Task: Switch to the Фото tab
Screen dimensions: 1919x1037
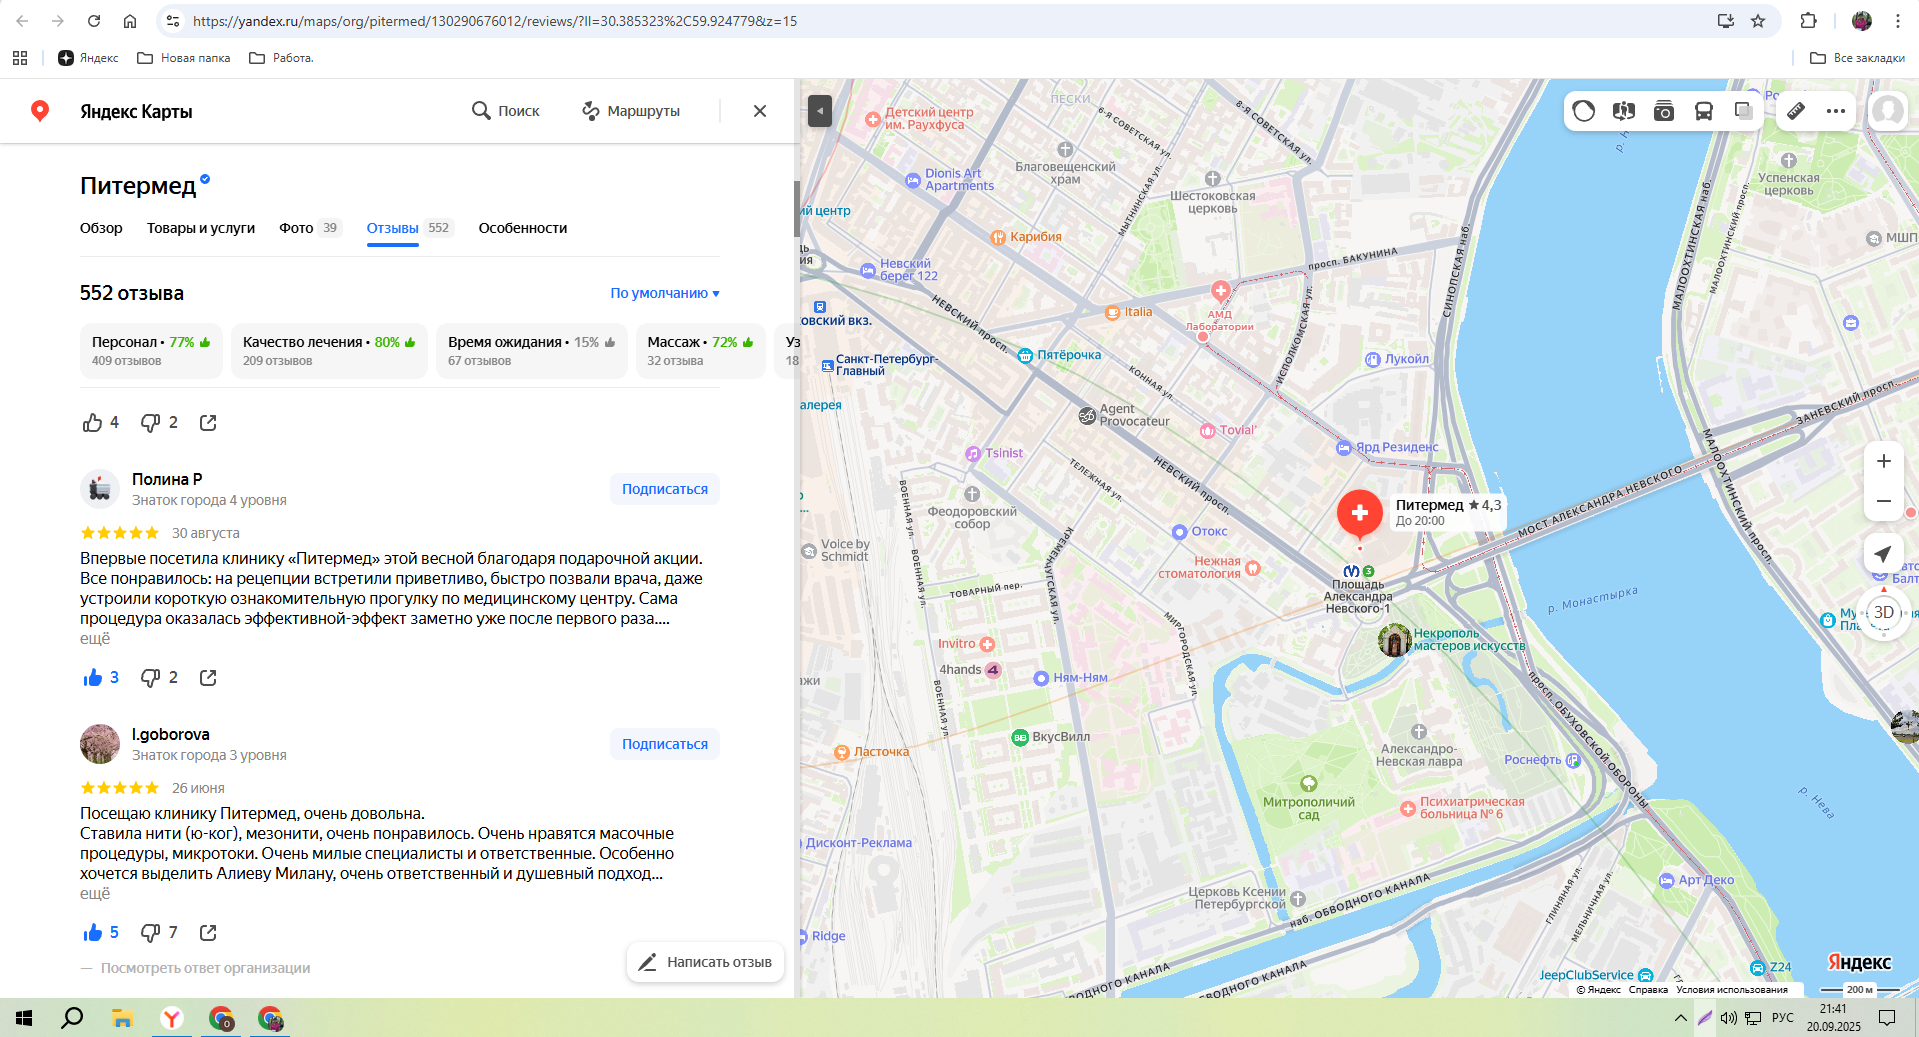Action: [x=296, y=228]
